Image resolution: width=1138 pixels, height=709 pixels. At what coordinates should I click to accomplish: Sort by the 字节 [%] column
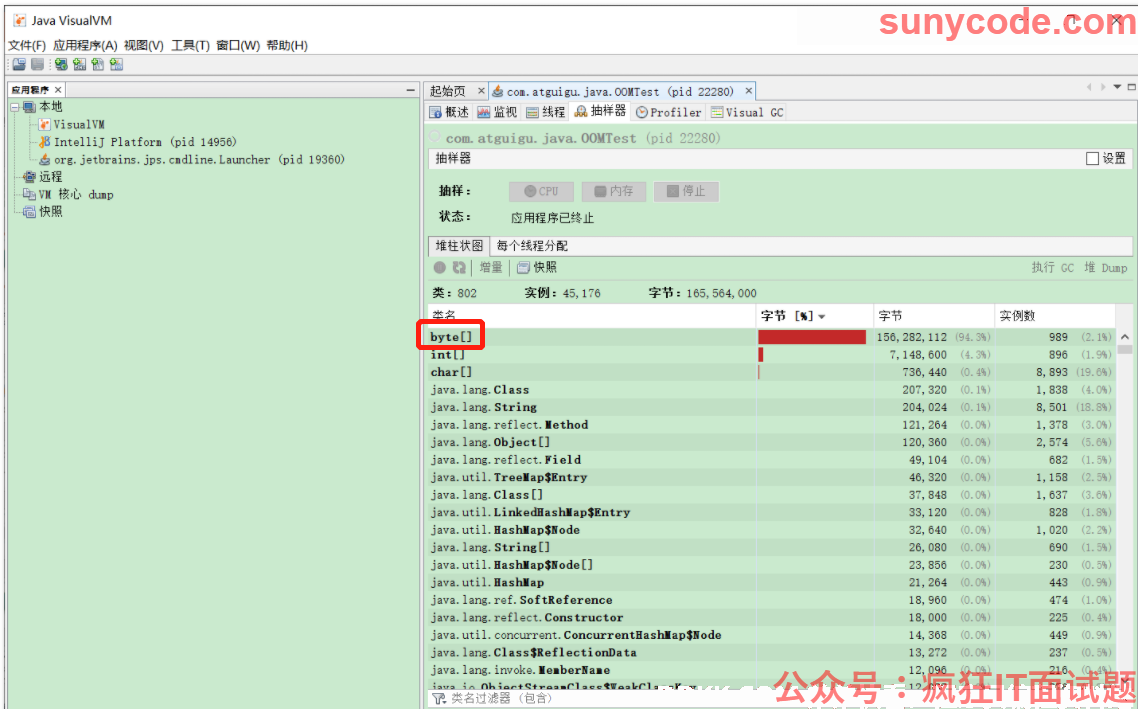point(815,316)
